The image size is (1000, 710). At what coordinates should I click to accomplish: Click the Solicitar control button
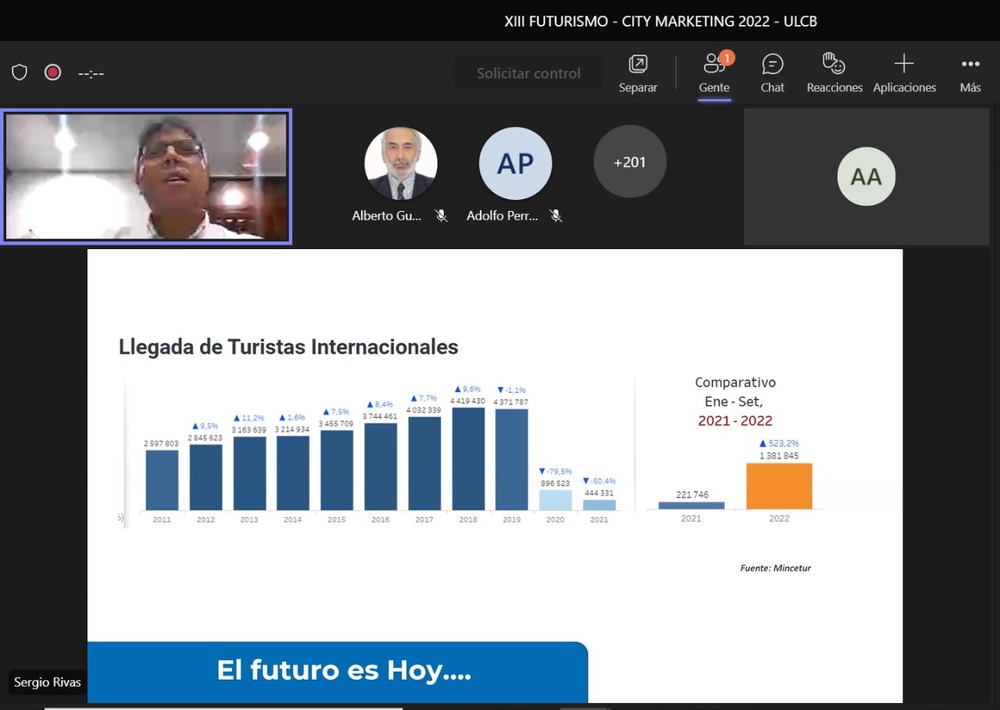[529, 72]
